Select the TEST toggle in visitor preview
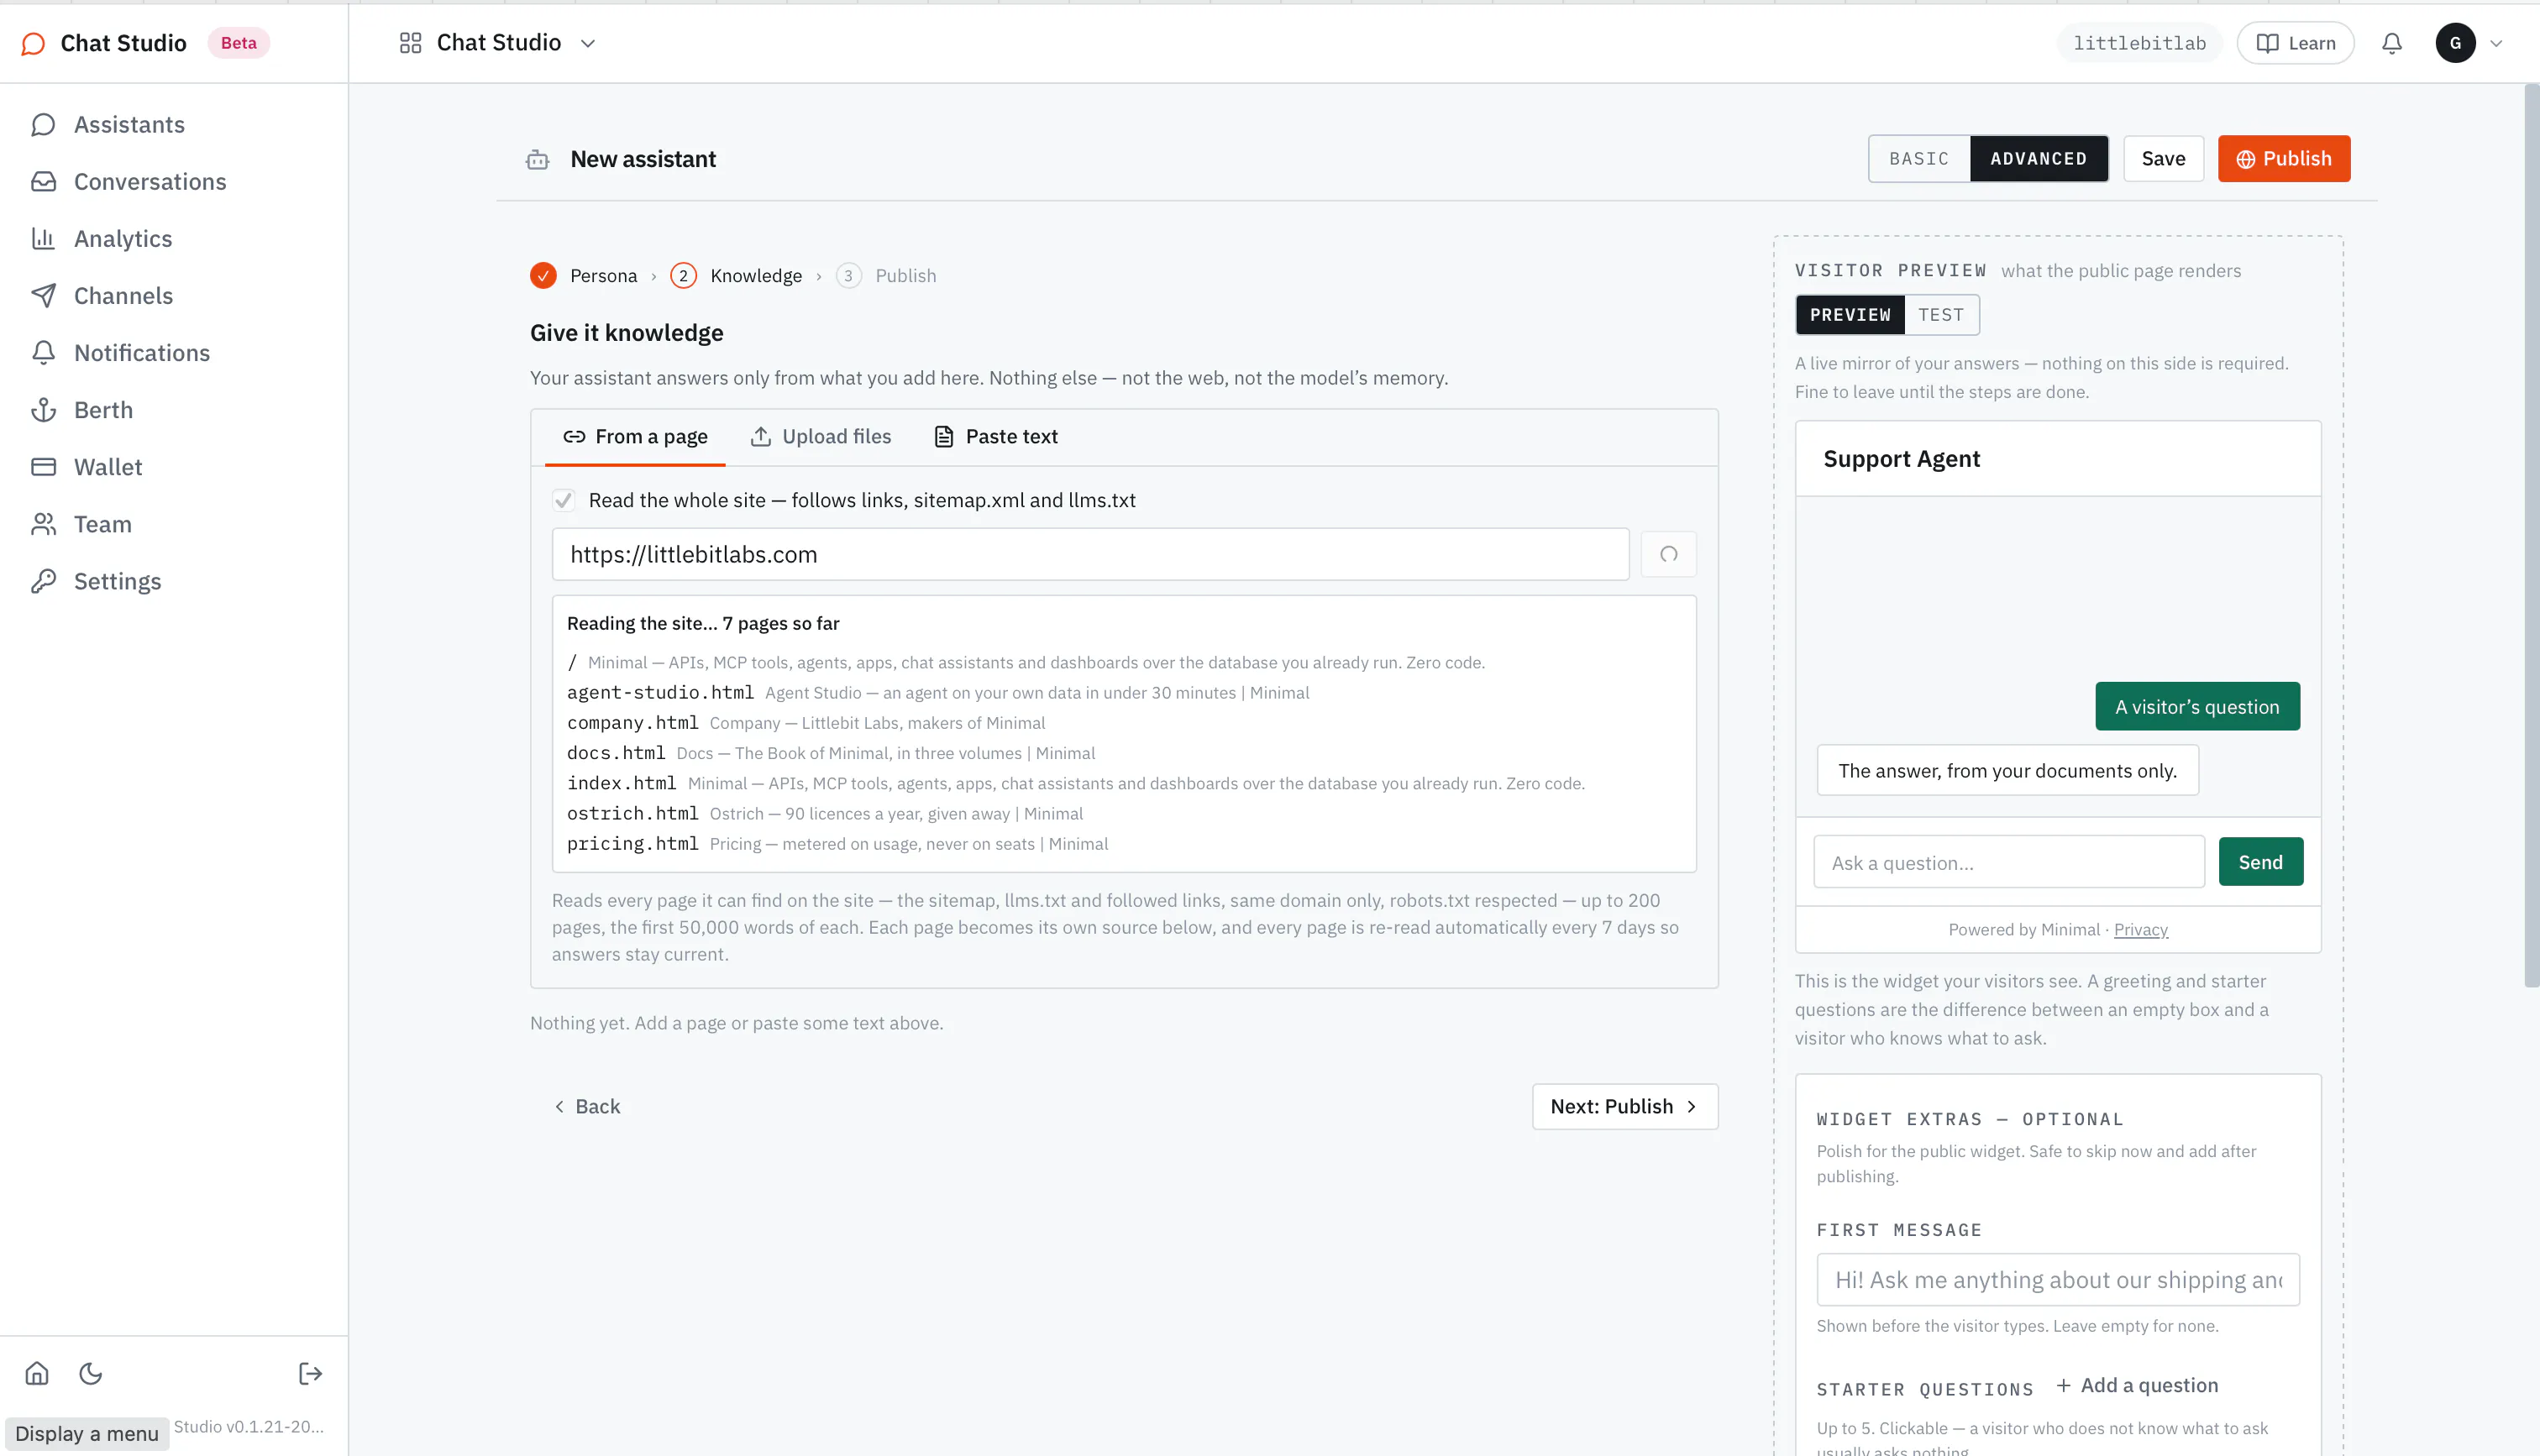The height and width of the screenshot is (1456, 2540). [x=1941, y=315]
